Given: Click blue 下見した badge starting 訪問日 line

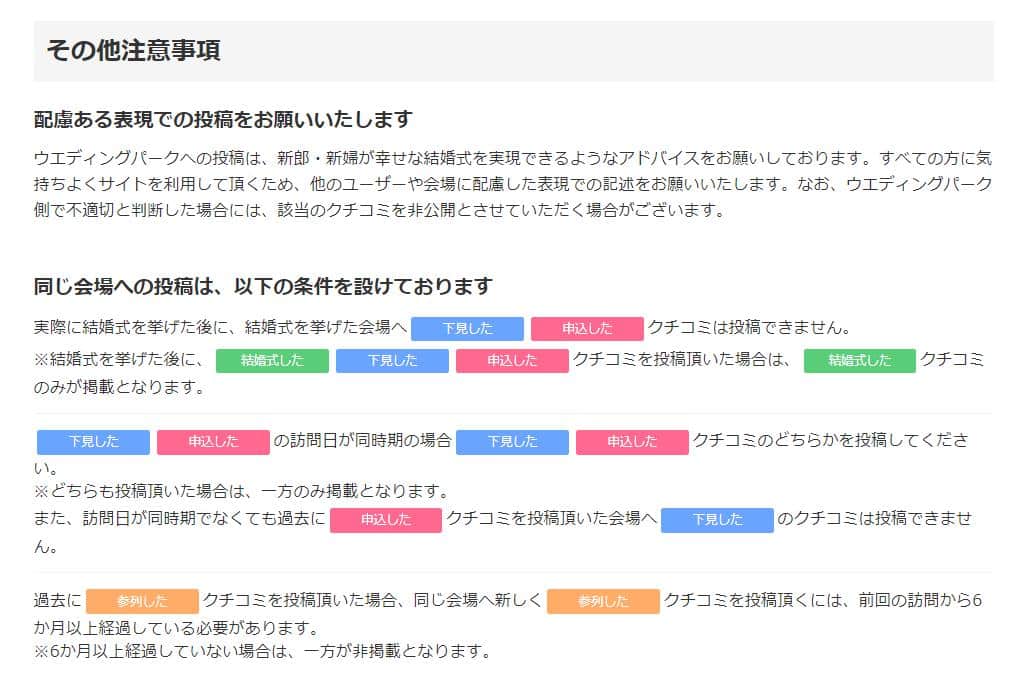Looking at the screenshot, I should click(93, 442).
